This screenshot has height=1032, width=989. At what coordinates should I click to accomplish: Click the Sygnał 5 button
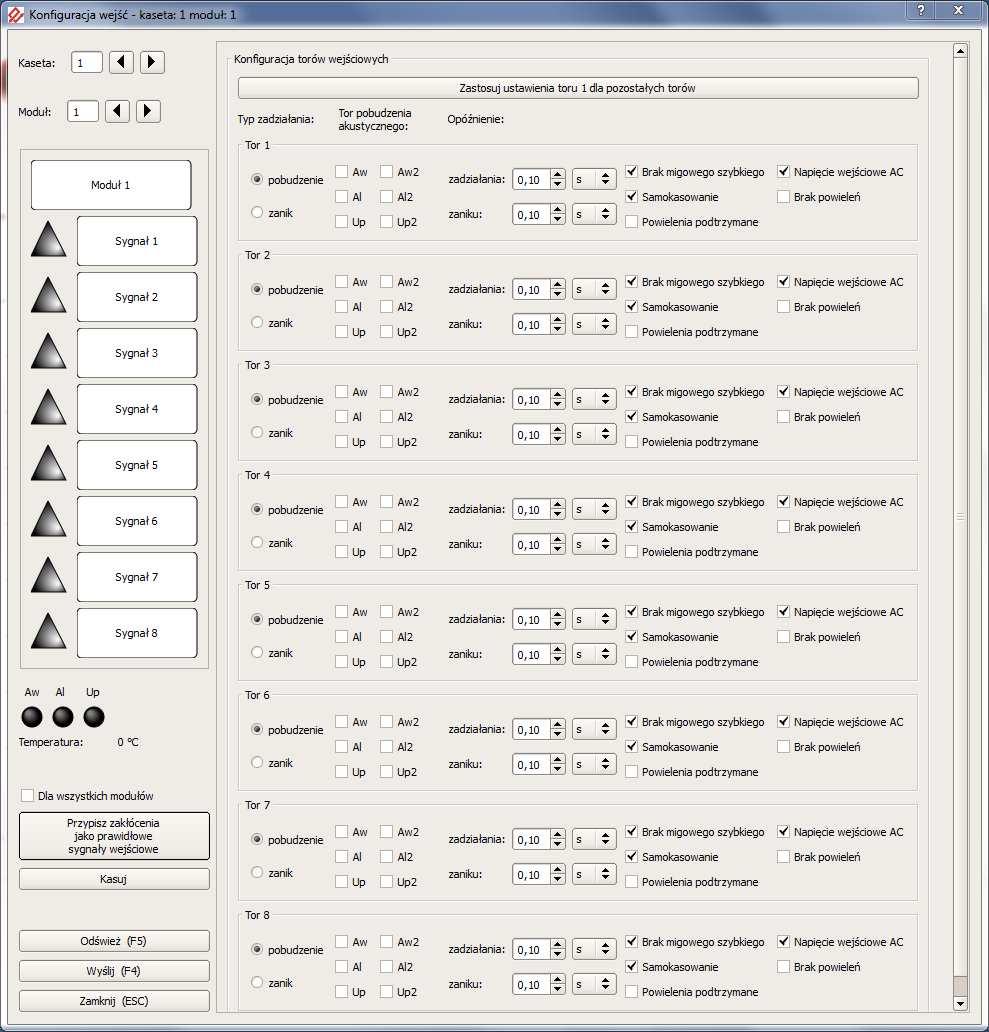(137, 465)
